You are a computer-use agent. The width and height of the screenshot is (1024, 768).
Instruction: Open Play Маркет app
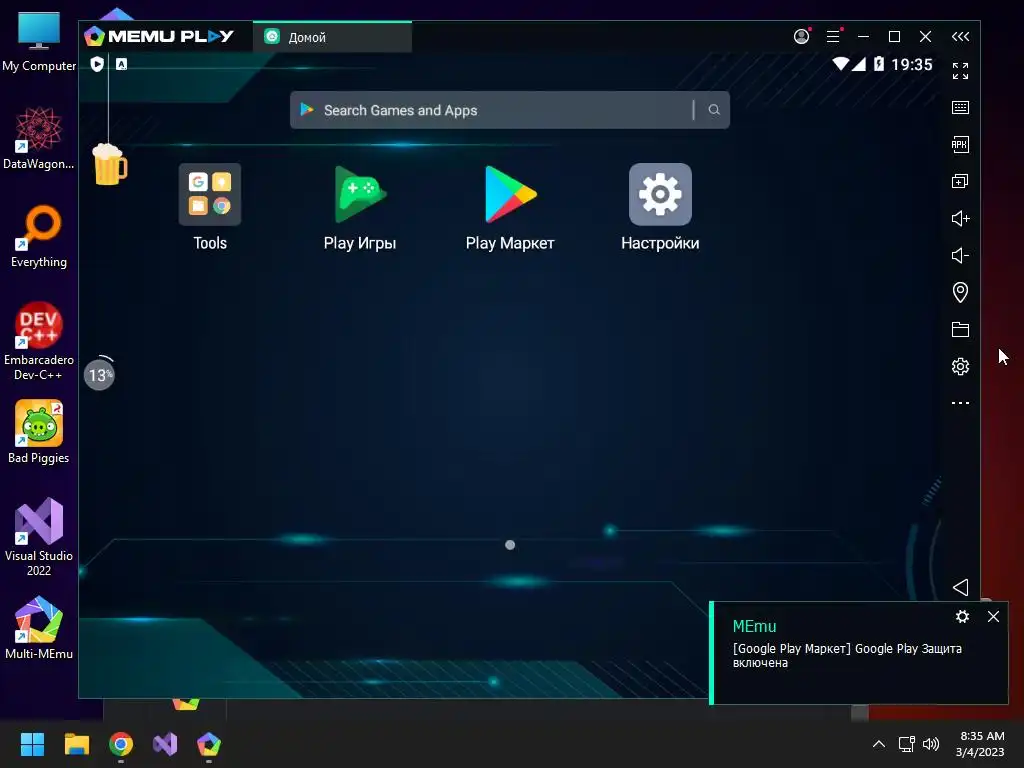pos(510,195)
